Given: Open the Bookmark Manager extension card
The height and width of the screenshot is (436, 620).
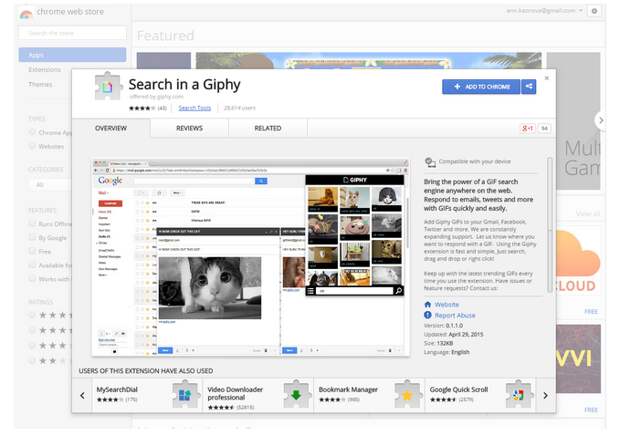Looking at the screenshot, I should pos(369,394).
